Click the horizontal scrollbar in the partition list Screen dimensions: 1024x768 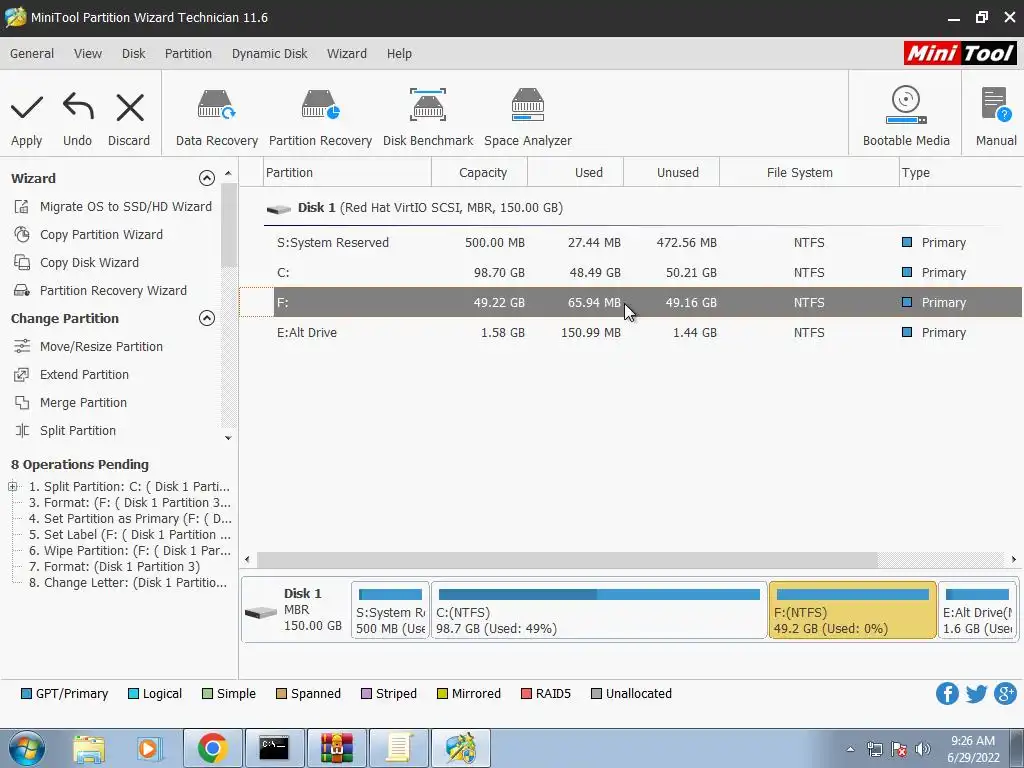567,559
